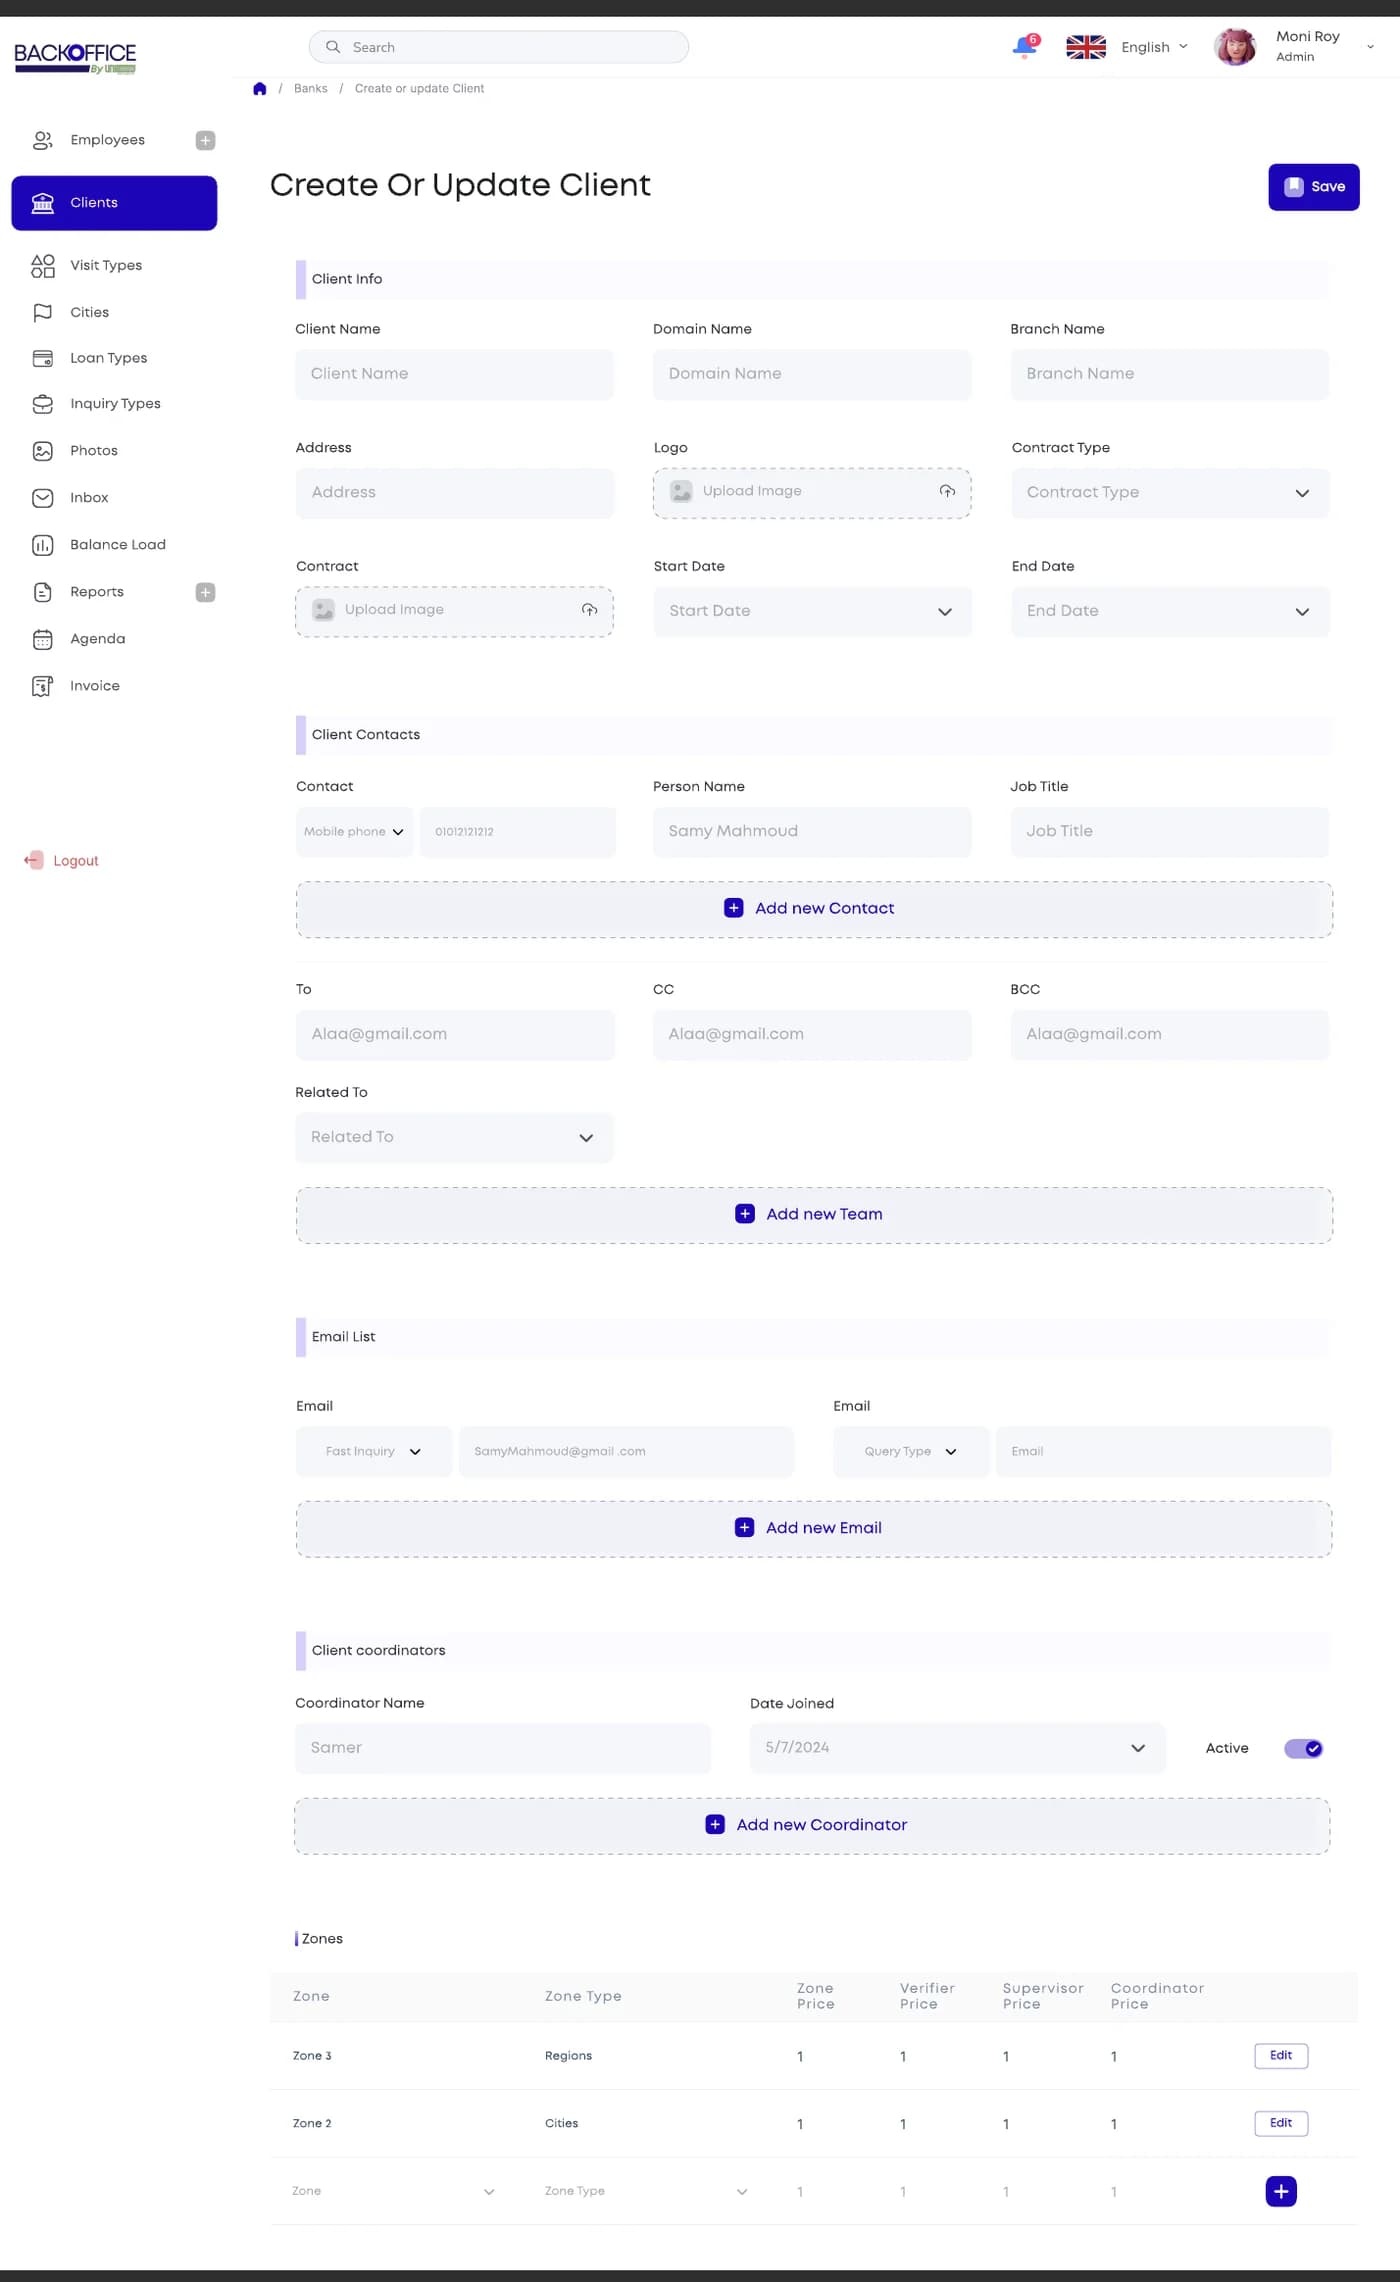The width and height of the screenshot is (1400, 2282).
Task: Click the Job Title input field
Action: point(1170,832)
